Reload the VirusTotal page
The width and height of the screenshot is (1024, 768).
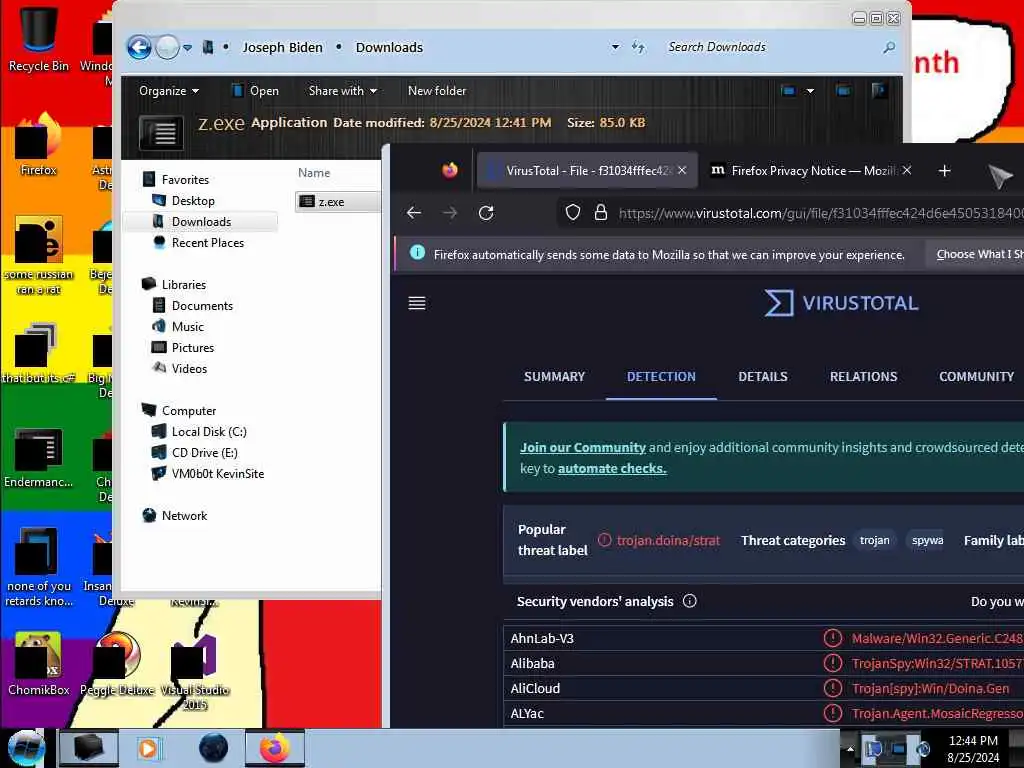(x=486, y=213)
